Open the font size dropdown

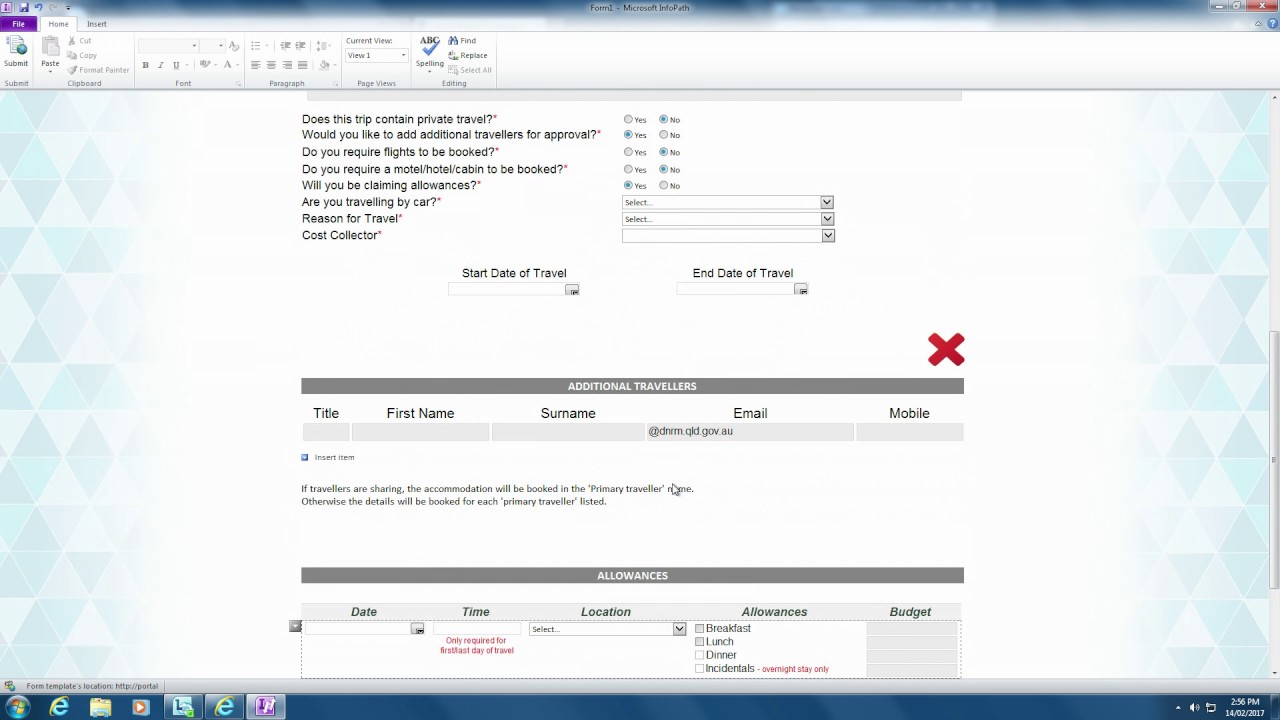220,46
